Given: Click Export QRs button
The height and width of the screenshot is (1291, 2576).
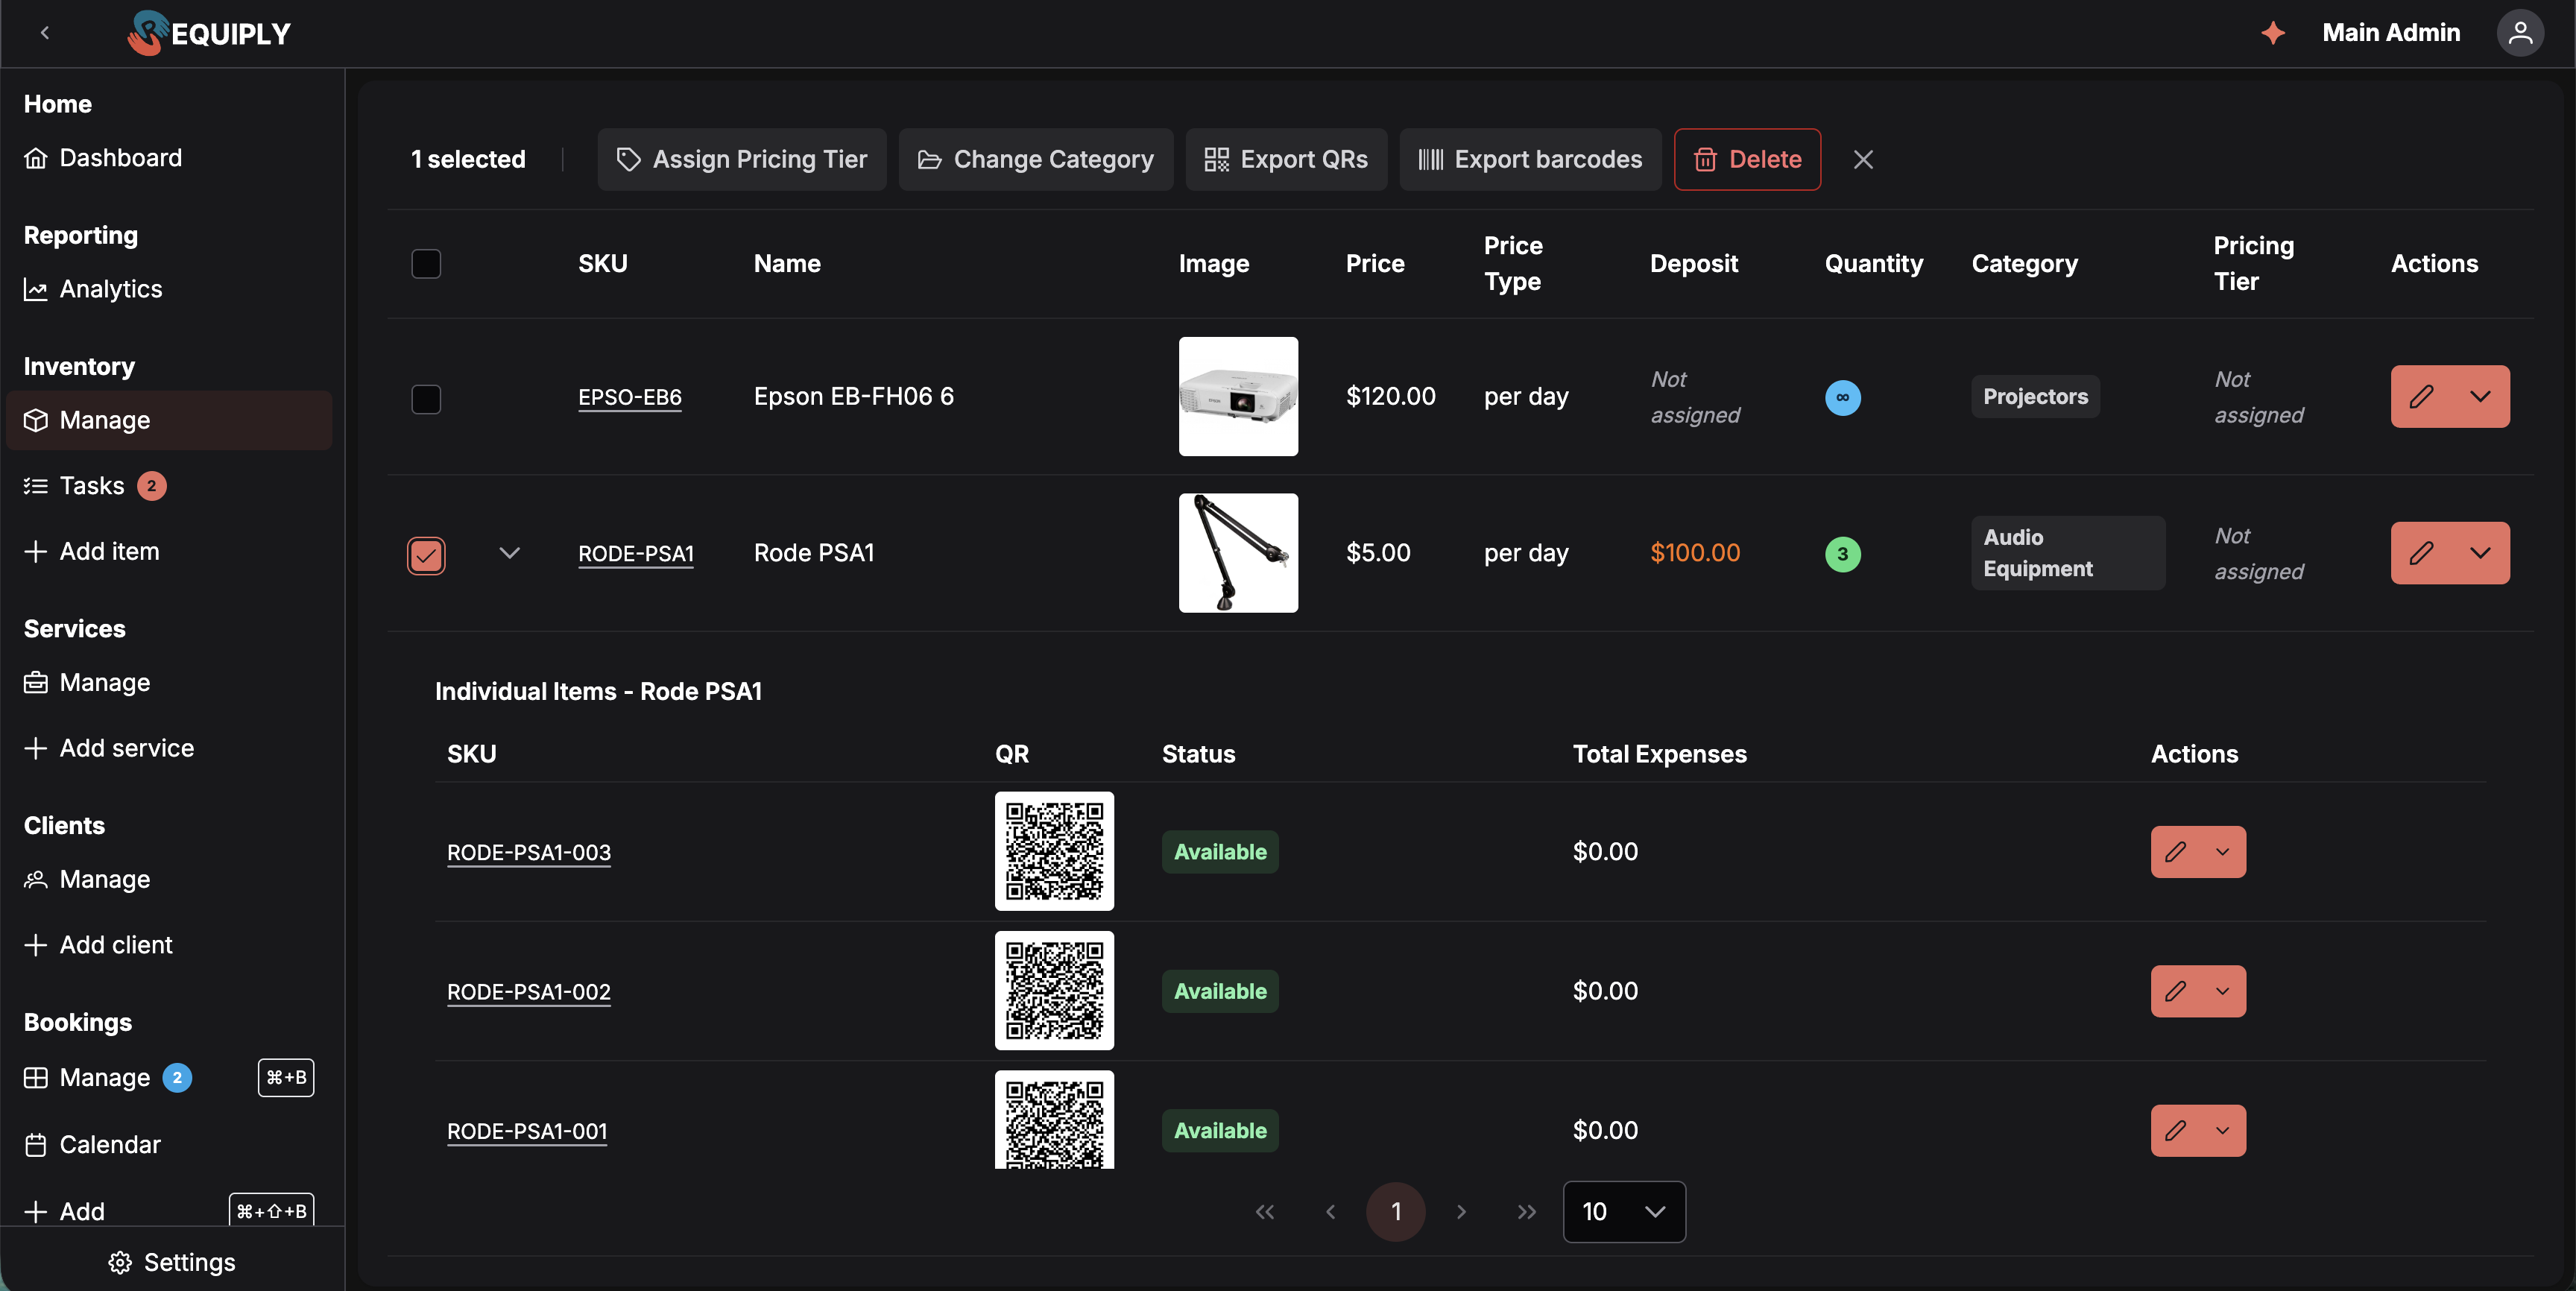Looking at the screenshot, I should 1286,159.
